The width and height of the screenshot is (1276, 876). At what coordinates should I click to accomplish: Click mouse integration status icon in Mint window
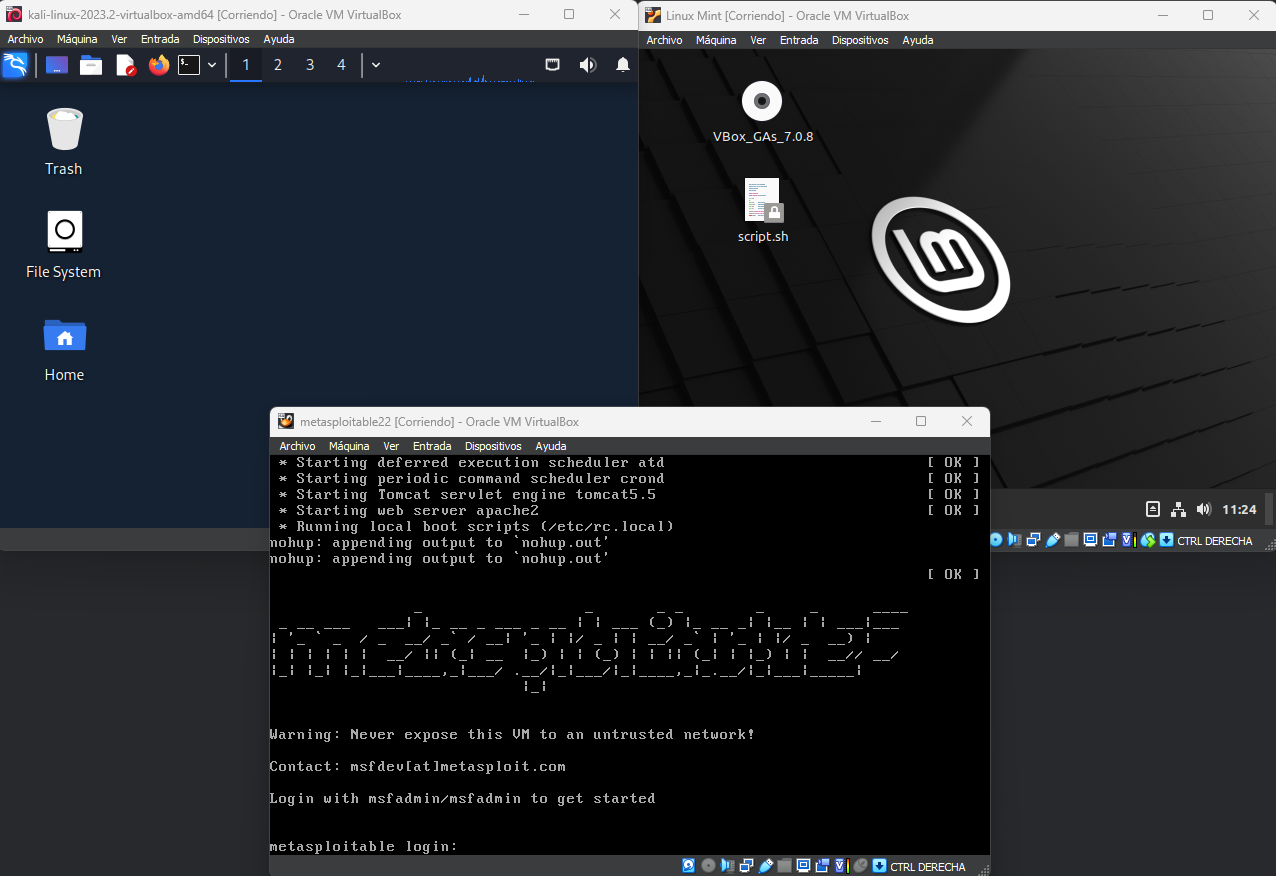point(1148,540)
